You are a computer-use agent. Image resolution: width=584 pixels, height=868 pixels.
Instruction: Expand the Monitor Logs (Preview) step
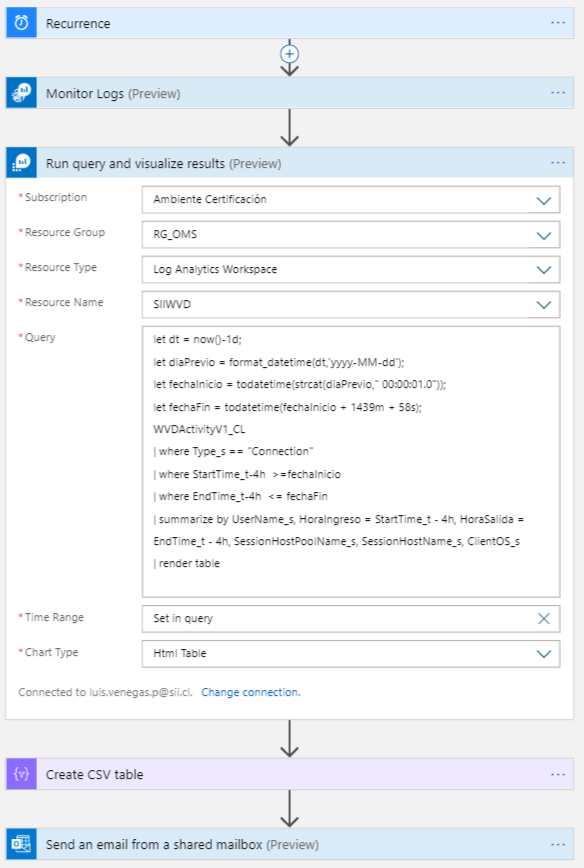290,93
